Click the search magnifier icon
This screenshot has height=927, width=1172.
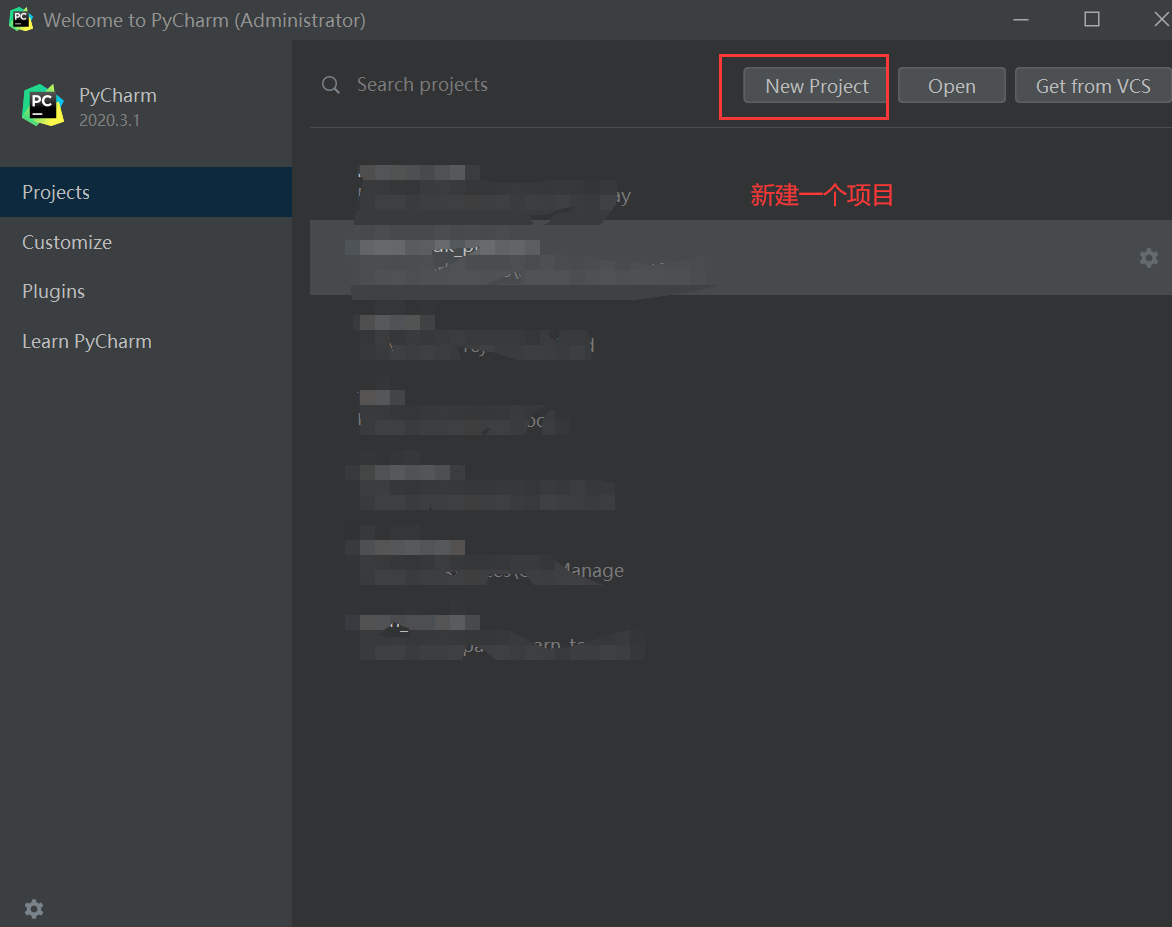[330, 85]
